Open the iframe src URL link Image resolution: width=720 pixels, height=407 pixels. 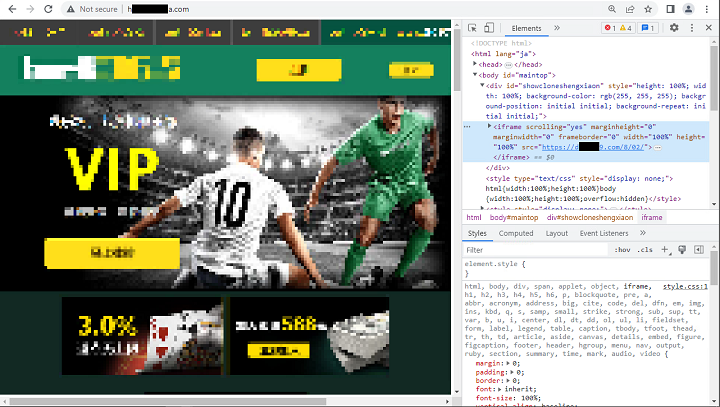coord(593,147)
